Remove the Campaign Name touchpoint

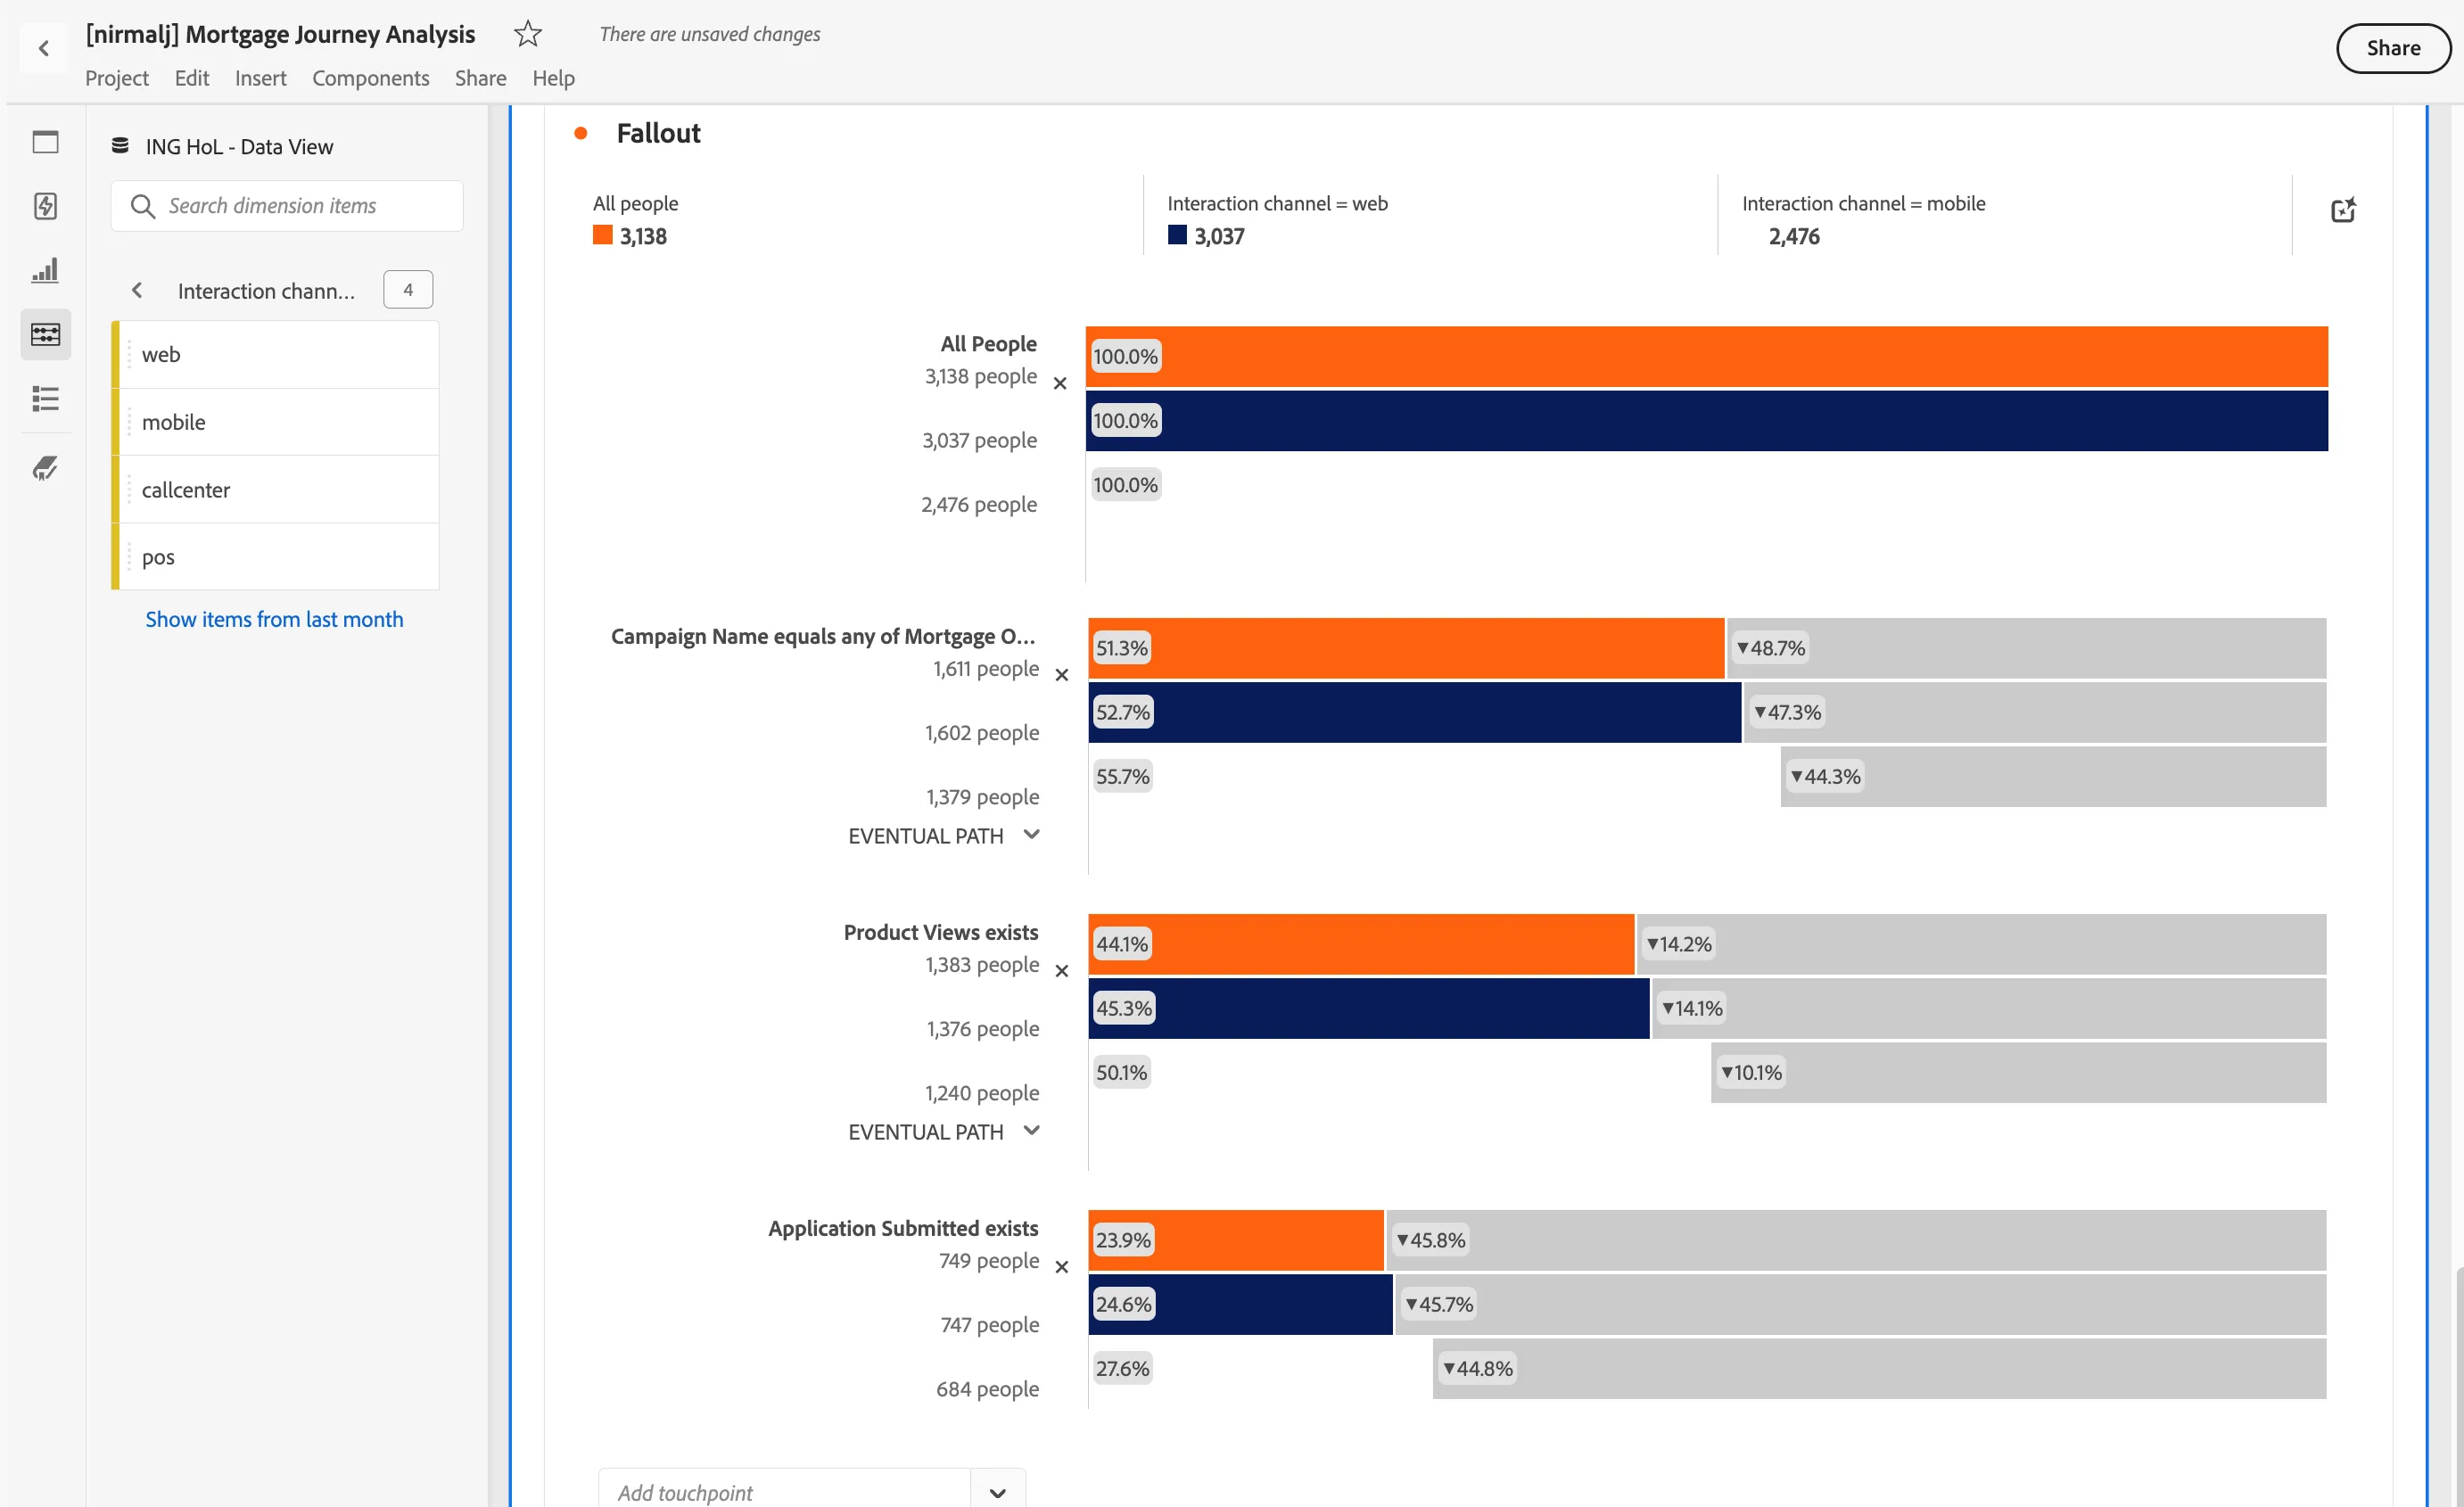point(1062,675)
